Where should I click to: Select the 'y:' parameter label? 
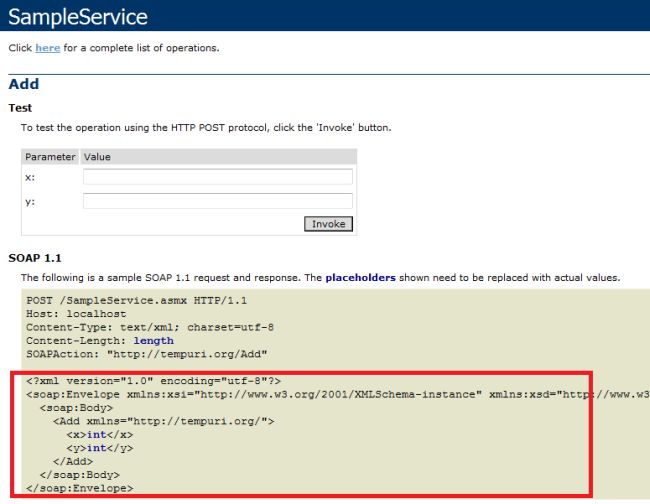(30, 202)
